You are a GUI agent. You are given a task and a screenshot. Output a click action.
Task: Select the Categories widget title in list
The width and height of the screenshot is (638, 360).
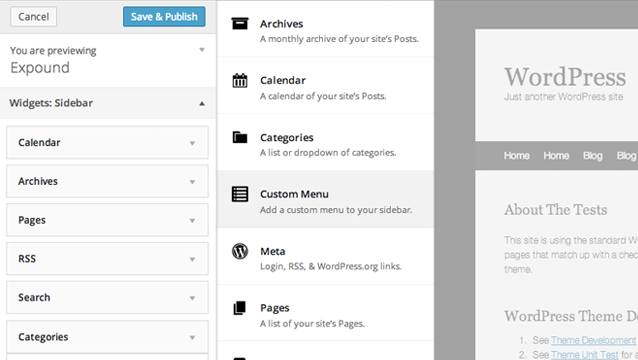tap(287, 137)
